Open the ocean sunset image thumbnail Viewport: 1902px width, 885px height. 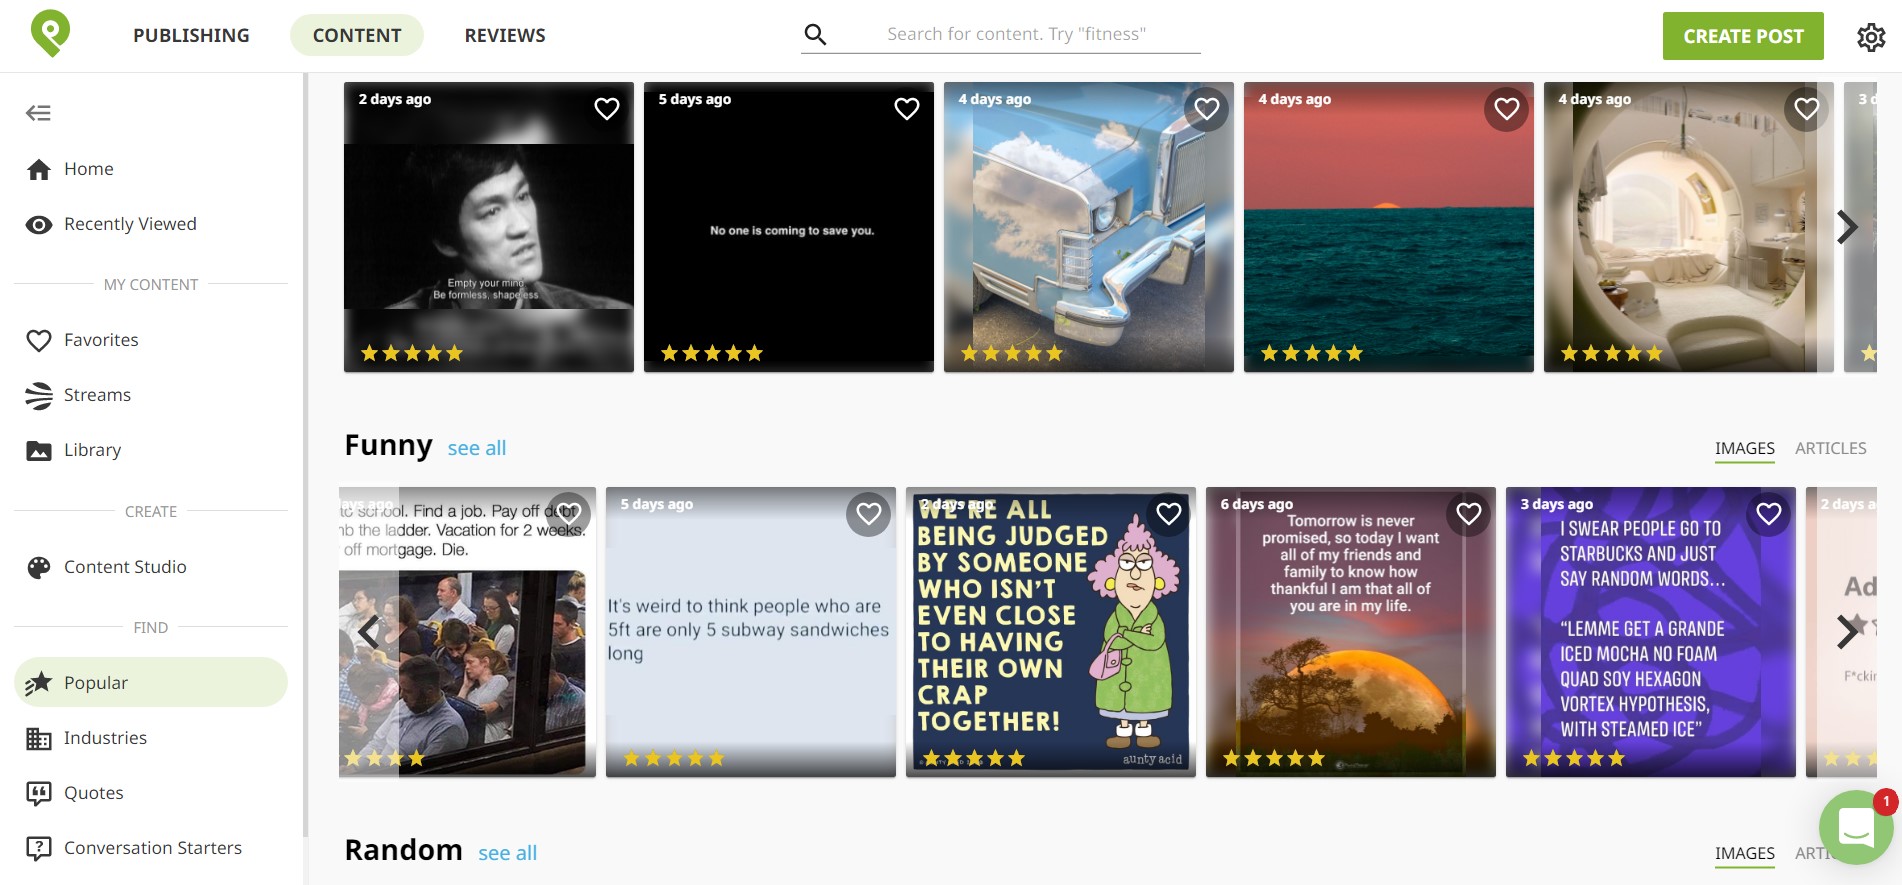[1389, 227]
